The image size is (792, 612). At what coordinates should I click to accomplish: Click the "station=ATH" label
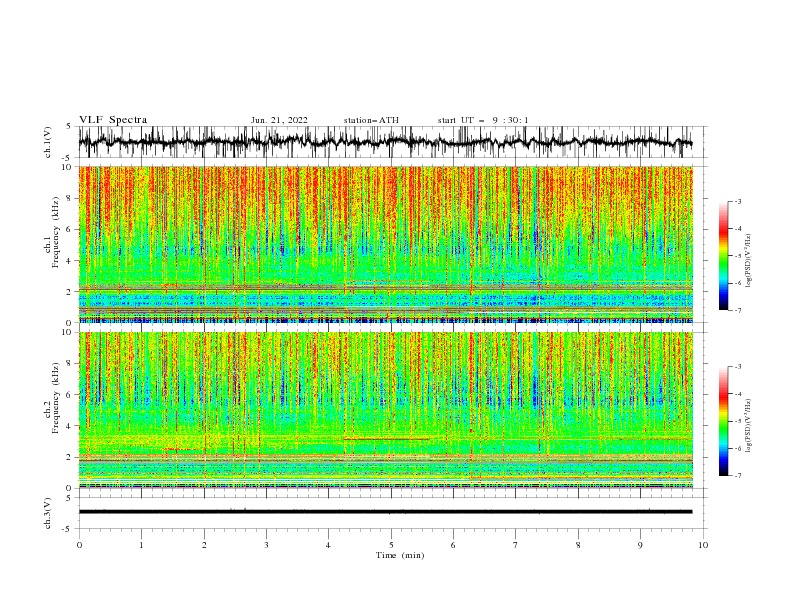(371, 120)
